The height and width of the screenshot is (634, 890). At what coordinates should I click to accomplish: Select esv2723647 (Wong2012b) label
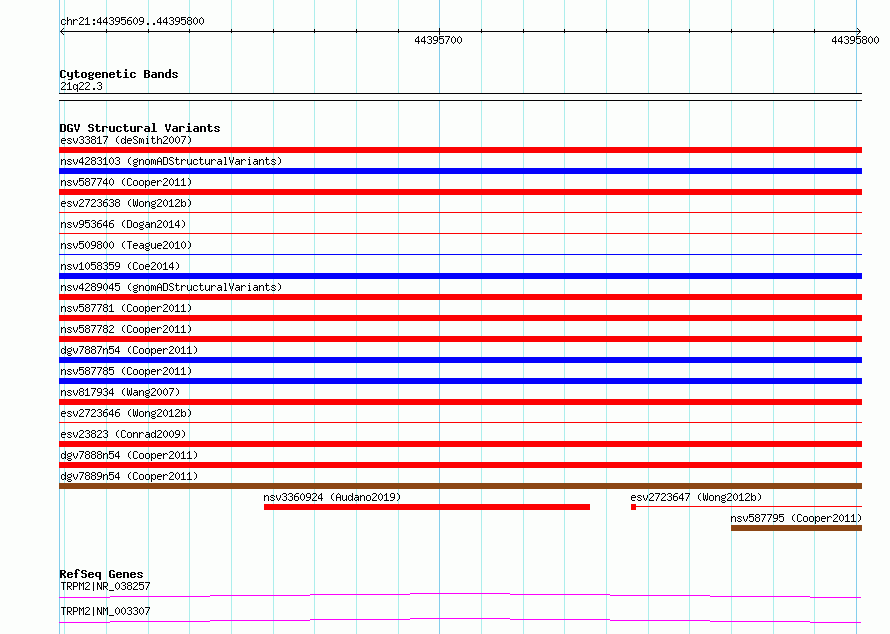[696, 497]
